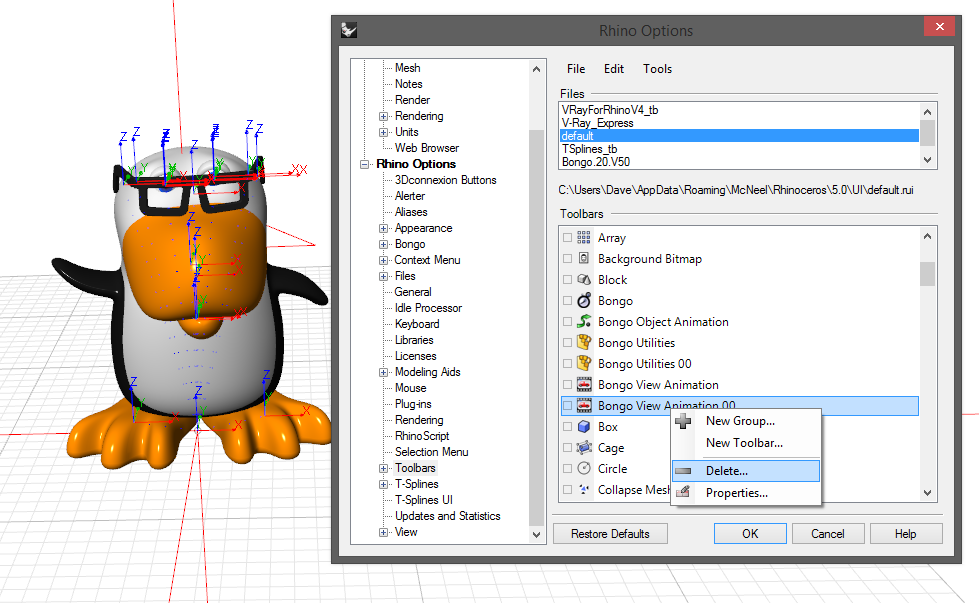Screen dimensions: 979x603
Task: Open the Plug-ins tree item
Action: pos(413,404)
